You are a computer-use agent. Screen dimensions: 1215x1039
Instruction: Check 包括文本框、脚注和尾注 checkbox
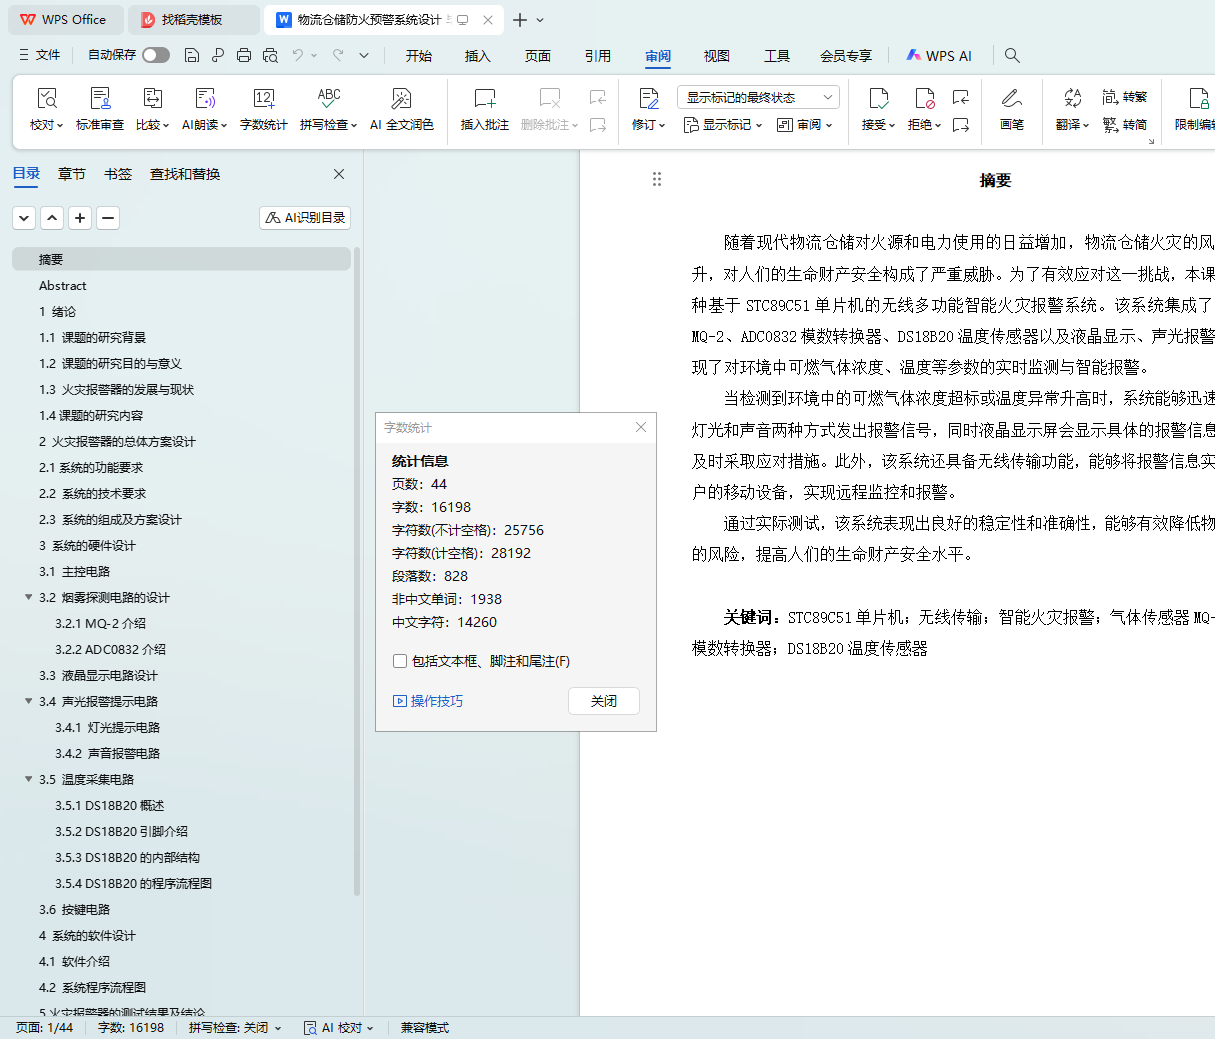point(400,661)
